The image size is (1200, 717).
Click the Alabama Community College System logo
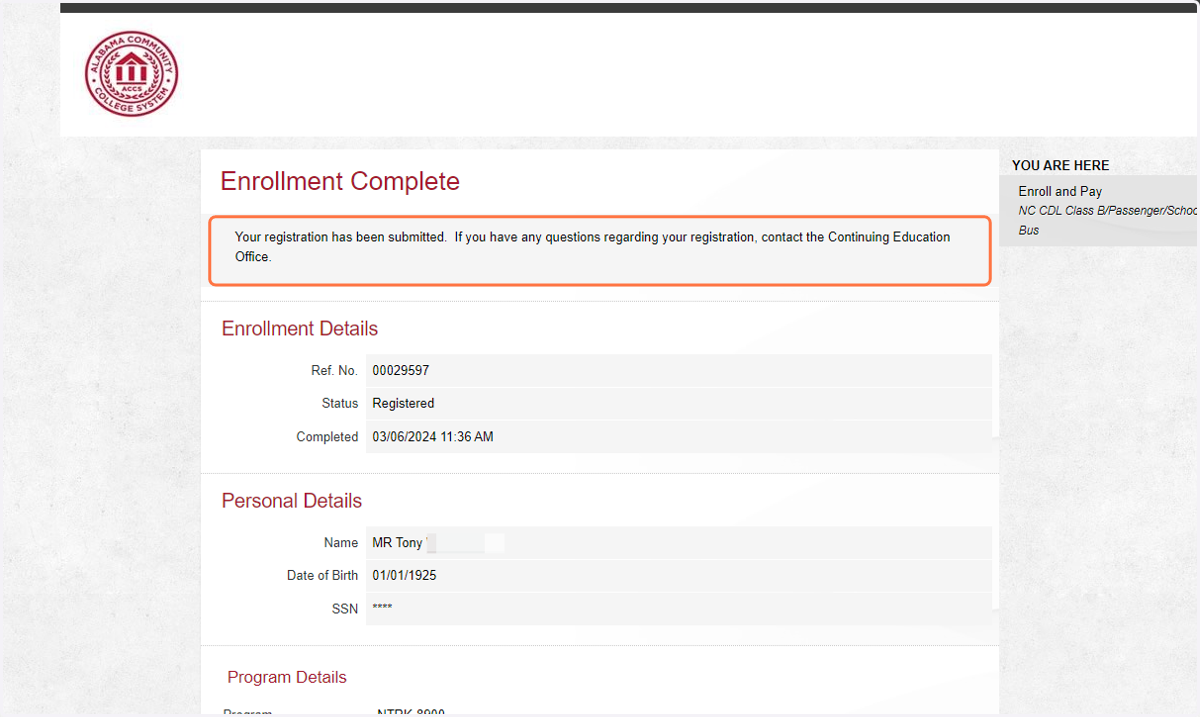click(x=132, y=74)
